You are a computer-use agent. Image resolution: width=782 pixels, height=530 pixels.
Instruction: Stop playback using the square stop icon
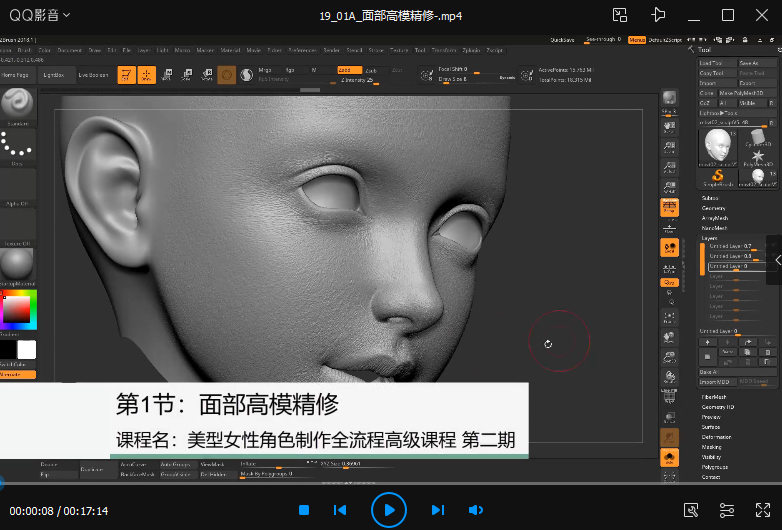(x=304, y=510)
